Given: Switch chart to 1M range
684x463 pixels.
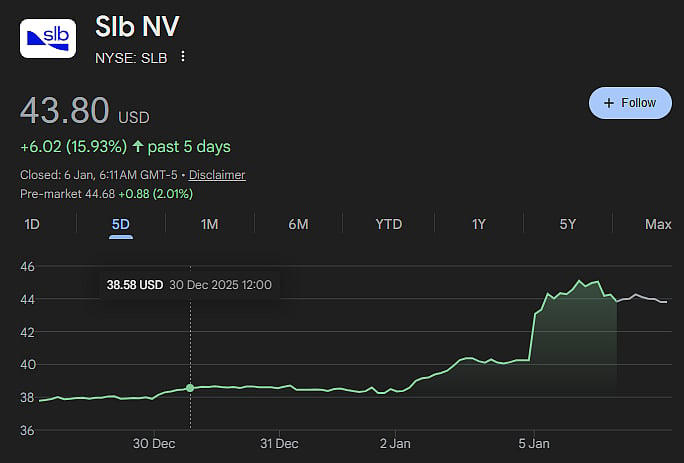Looking at the screenshot, I should coord(209,224).
